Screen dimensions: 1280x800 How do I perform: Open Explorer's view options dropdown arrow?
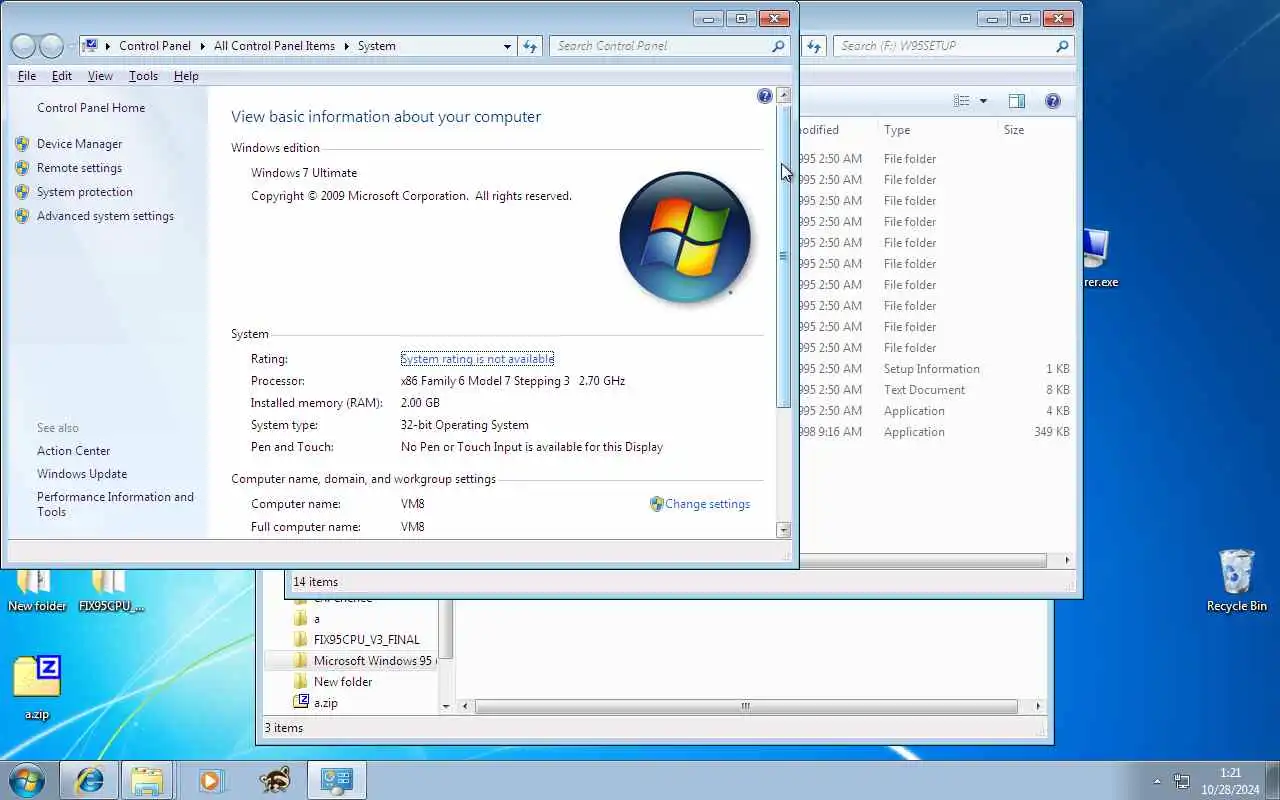(x=983, y=101)
